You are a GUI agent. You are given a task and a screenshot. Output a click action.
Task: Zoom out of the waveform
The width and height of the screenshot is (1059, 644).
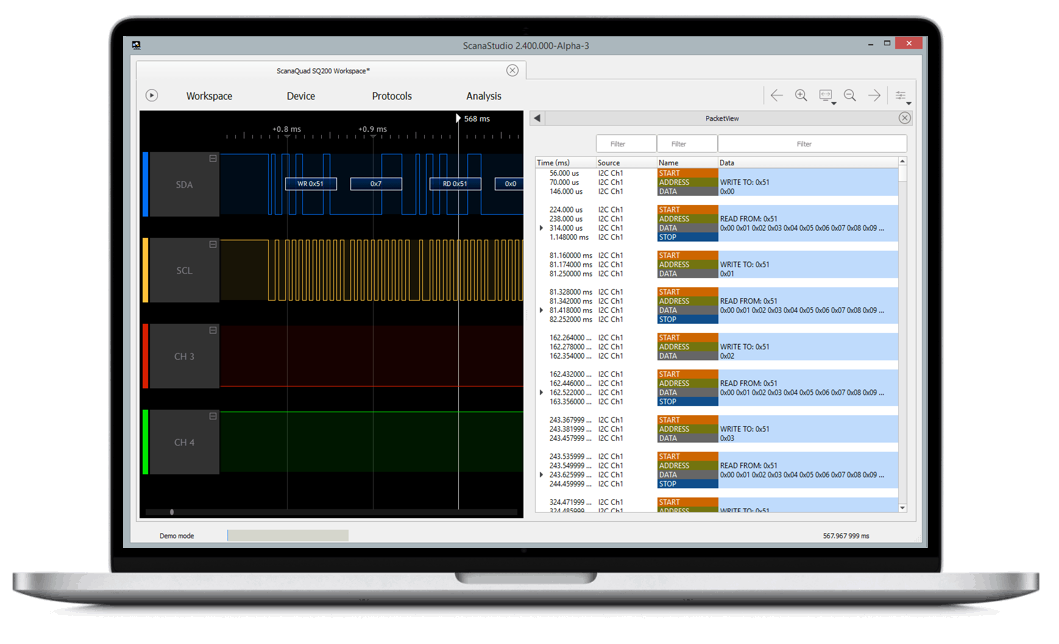(849, 95)
